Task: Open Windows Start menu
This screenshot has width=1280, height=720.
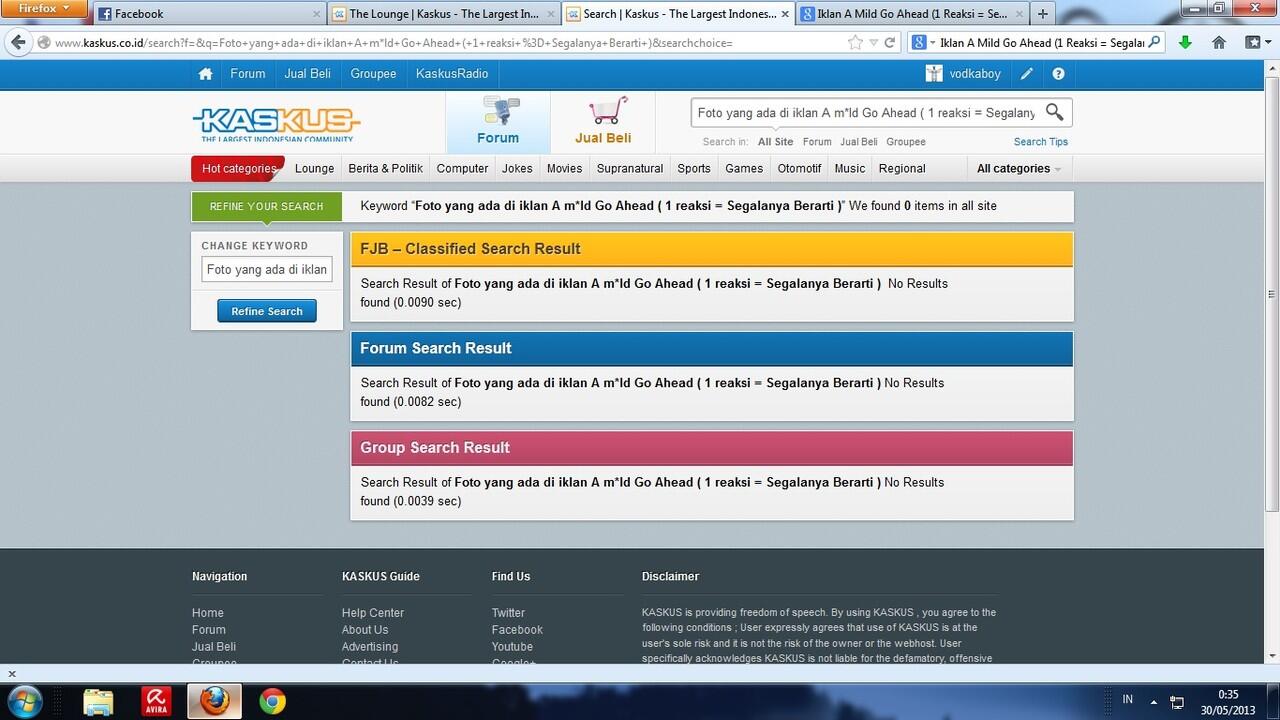Action: (24, 700)
